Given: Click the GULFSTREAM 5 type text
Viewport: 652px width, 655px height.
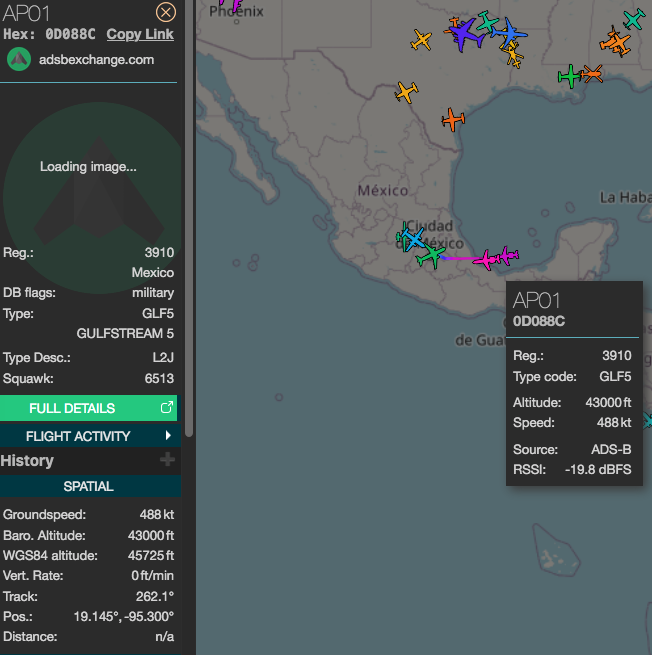Looking at the screenshot, I should pyautogui.click(x=125, y=333).
